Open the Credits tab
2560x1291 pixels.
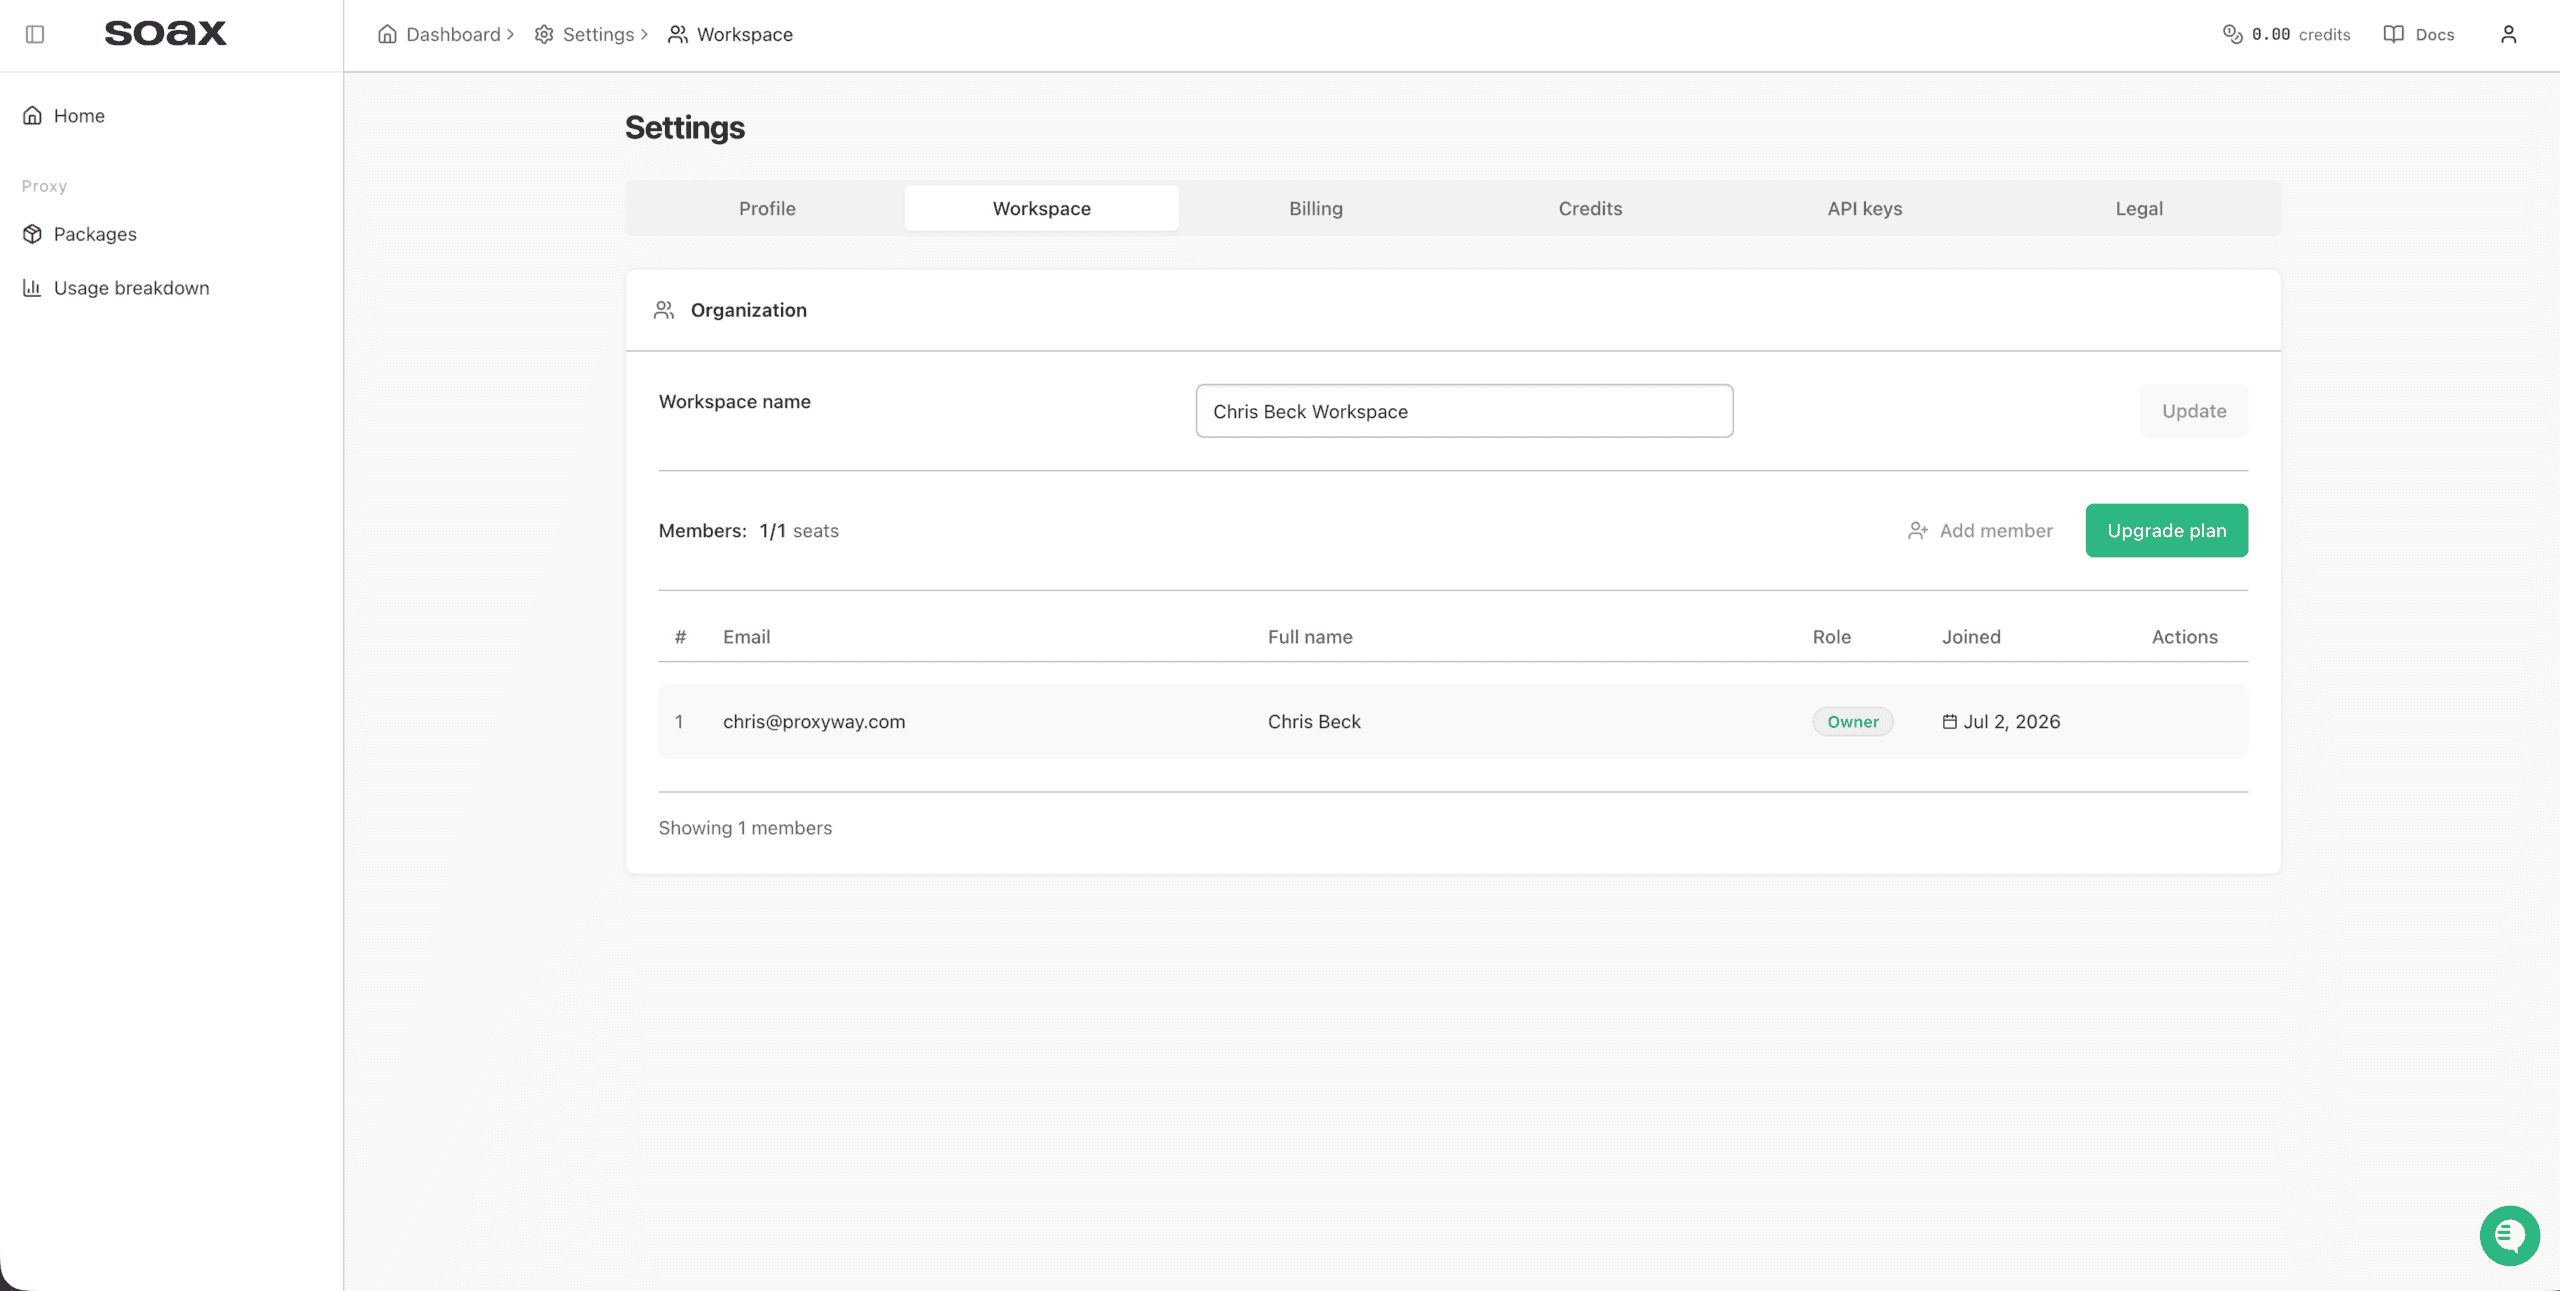coord(1590,208)
